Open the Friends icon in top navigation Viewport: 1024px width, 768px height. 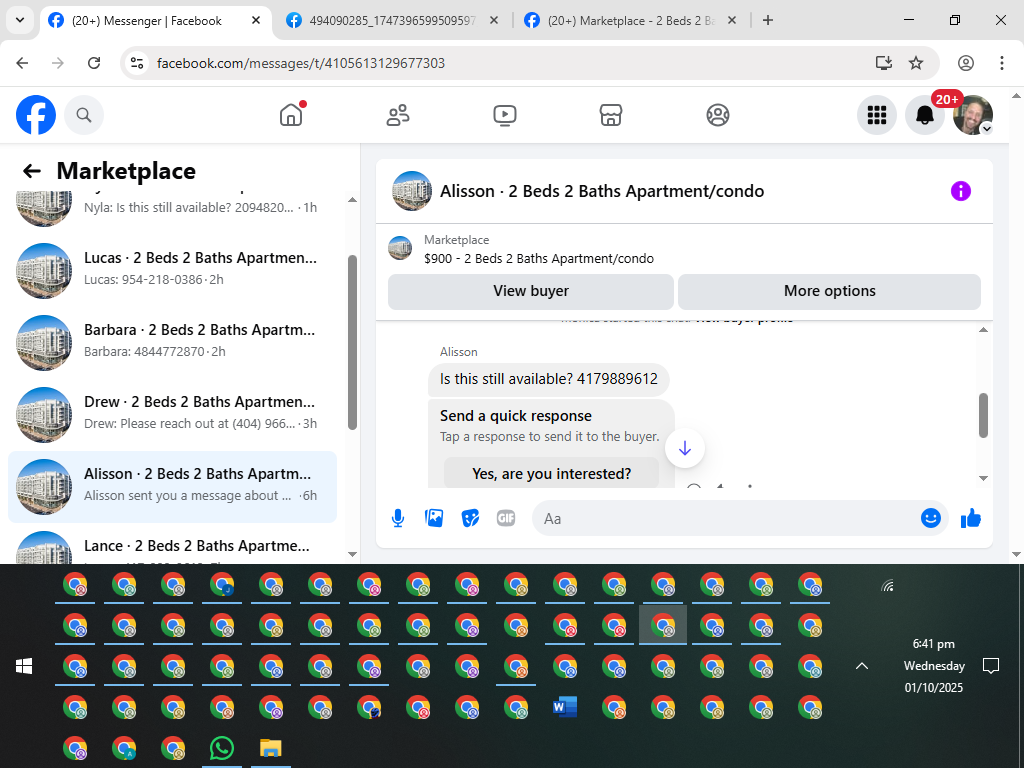click(398, 115)
